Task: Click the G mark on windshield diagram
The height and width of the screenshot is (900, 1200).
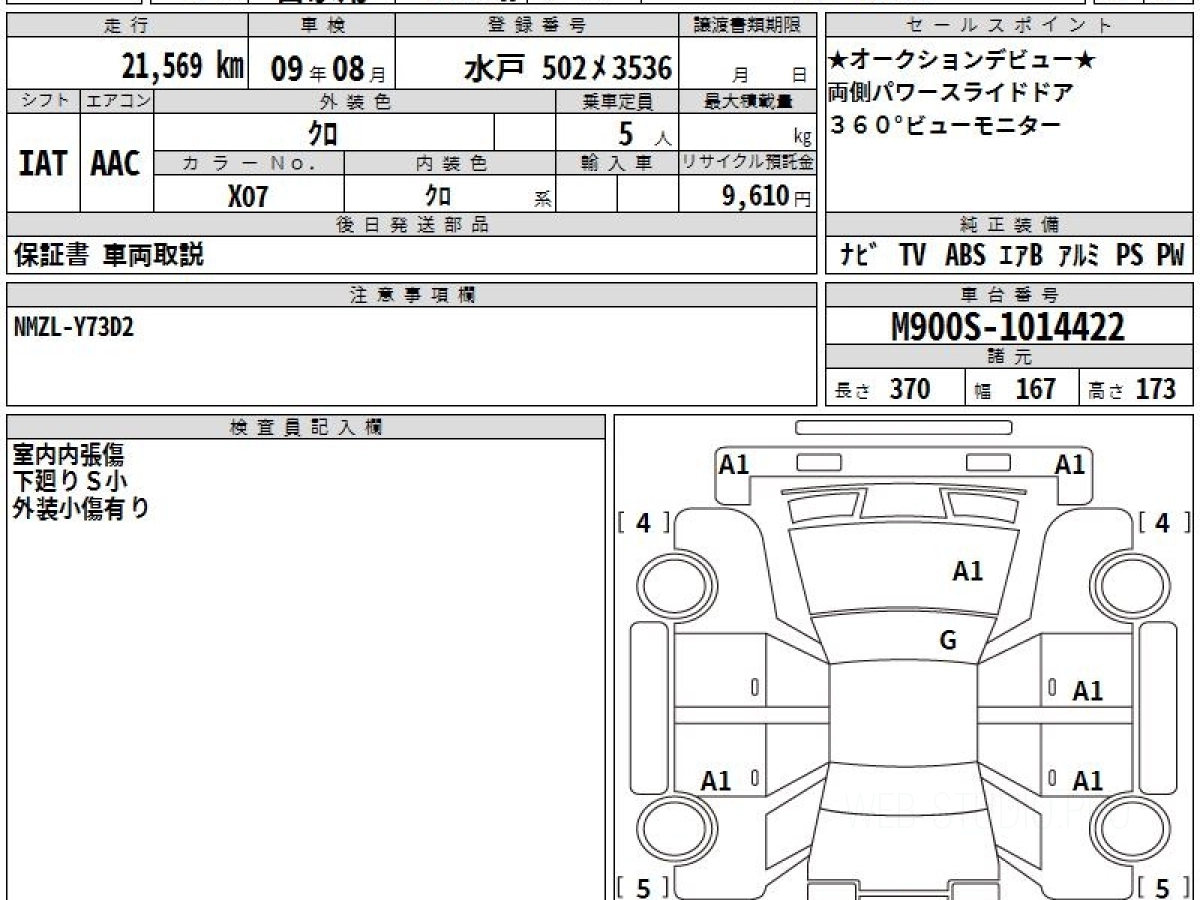Action: coord(948,641)
